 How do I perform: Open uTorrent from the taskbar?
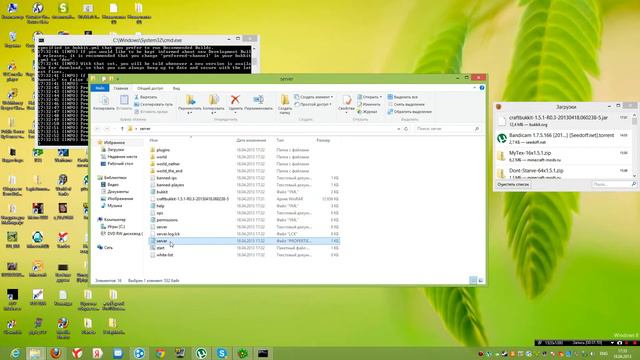(x=201, y=353)
